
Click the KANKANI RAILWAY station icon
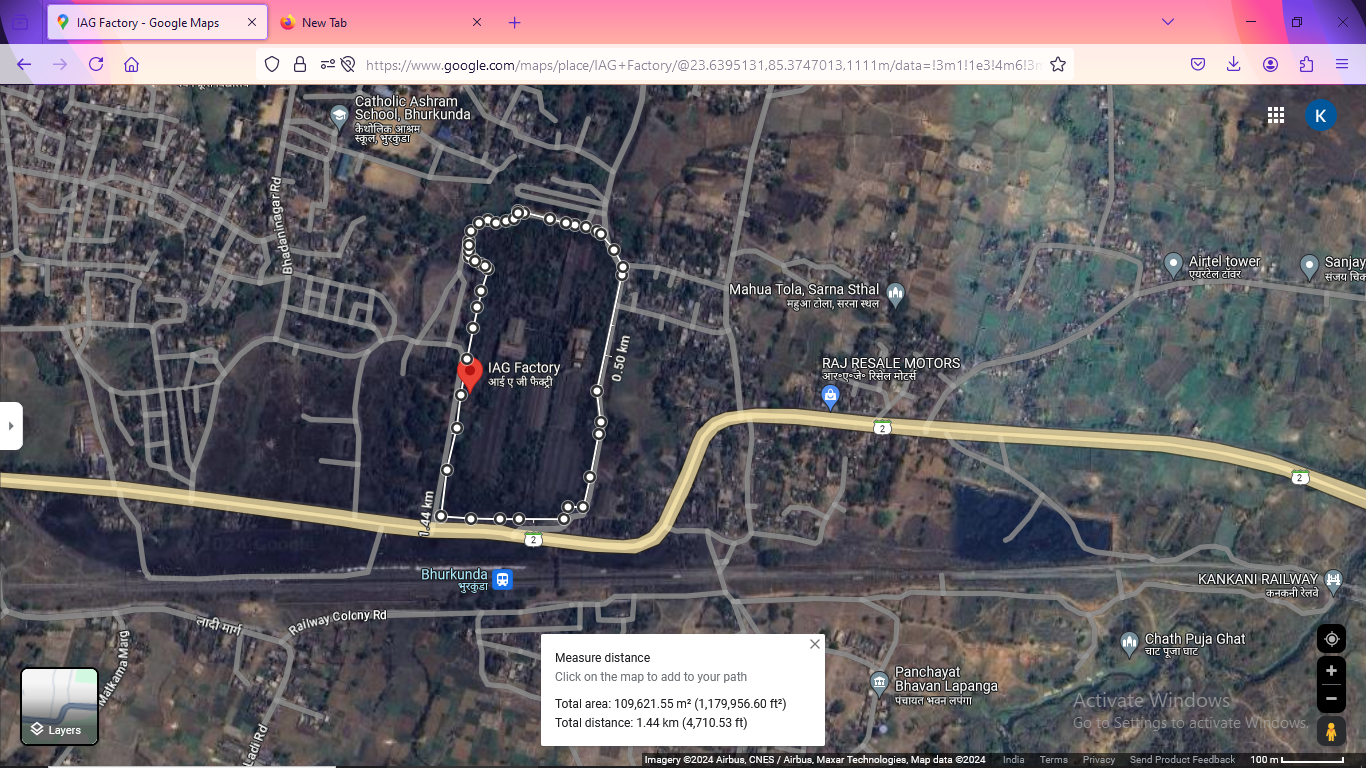point(1332,579)
